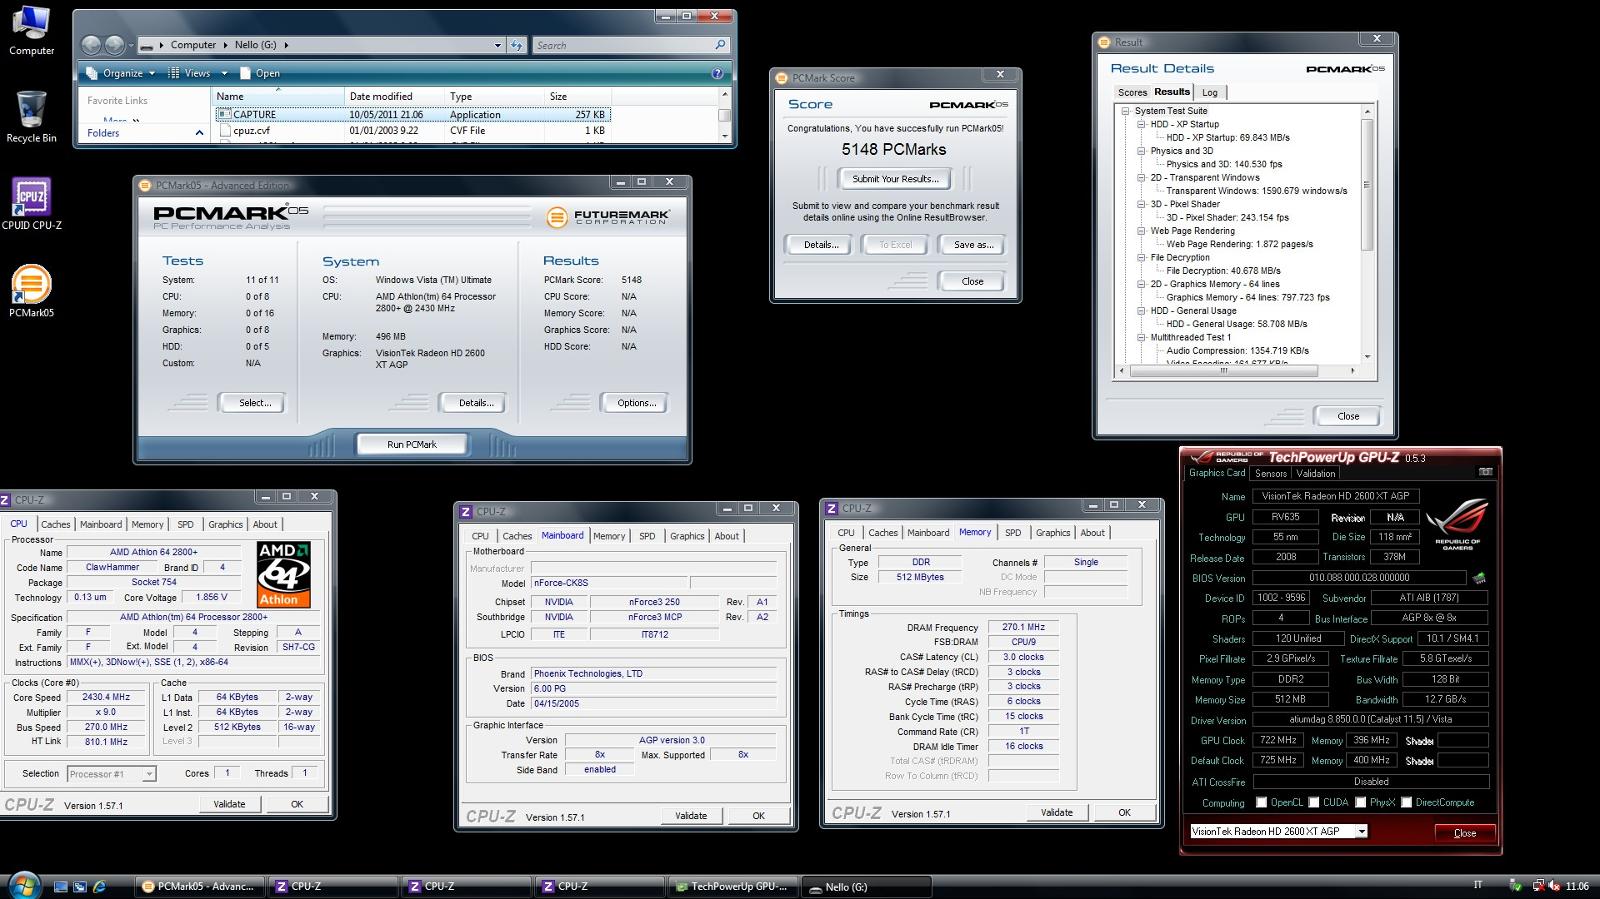
Task: Click Select... under Tests in PCMark05
Action: [x=254, y=403]
